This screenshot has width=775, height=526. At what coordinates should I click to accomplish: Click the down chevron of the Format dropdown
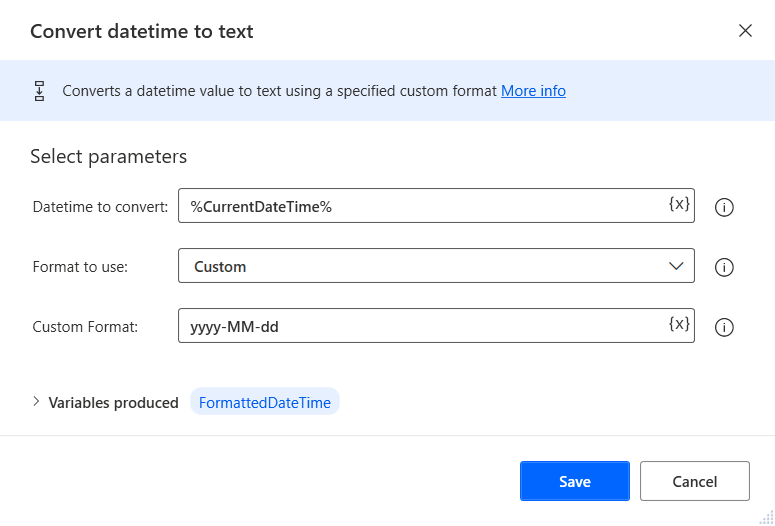coord(675,266)
